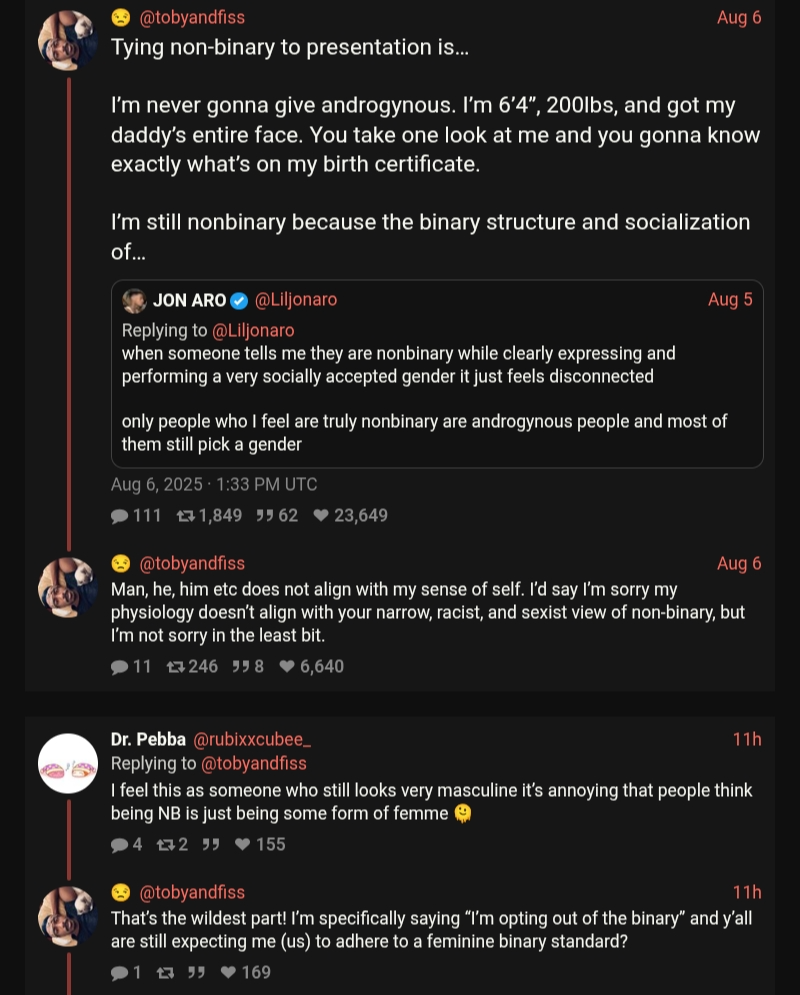Click the comment icon showing 111 replies
Image resolution: width=800 pixels, height=995 pixels.
120,516
